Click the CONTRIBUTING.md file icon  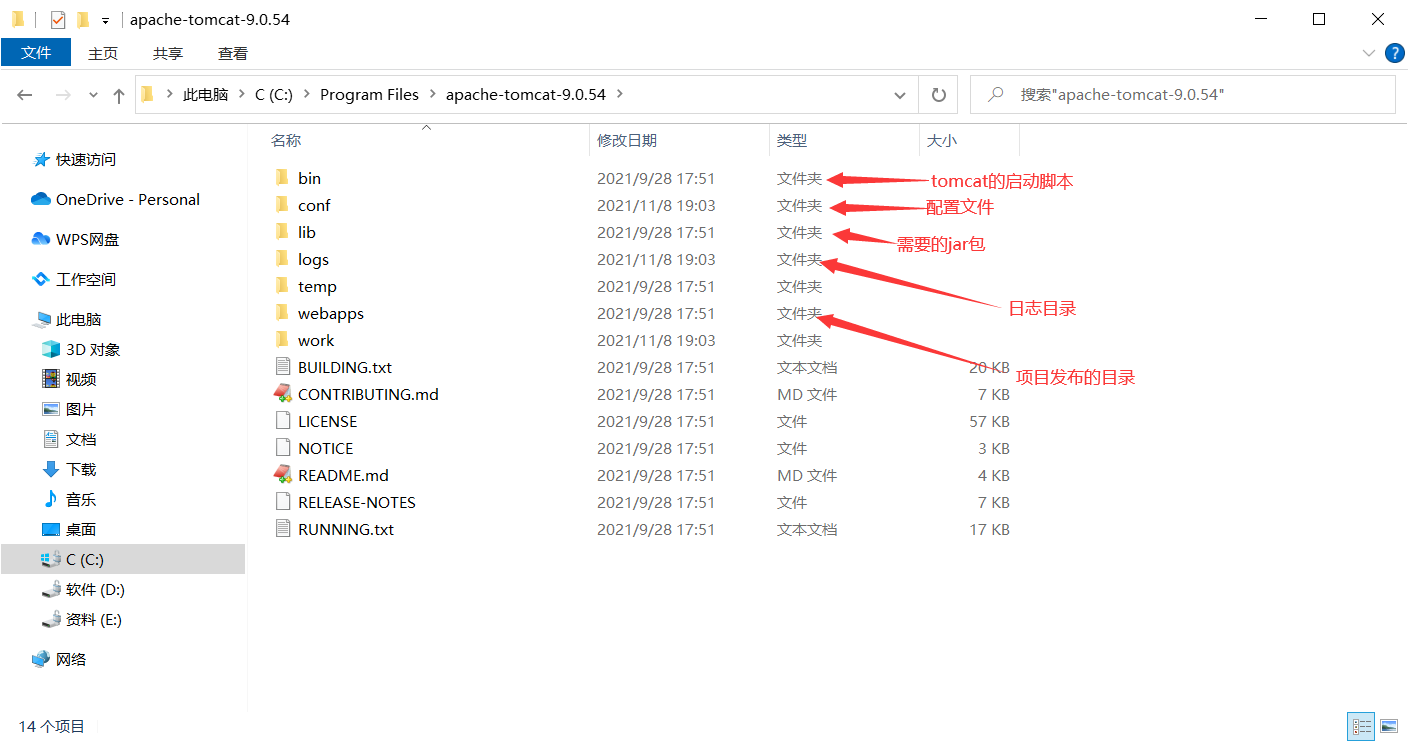281,394
